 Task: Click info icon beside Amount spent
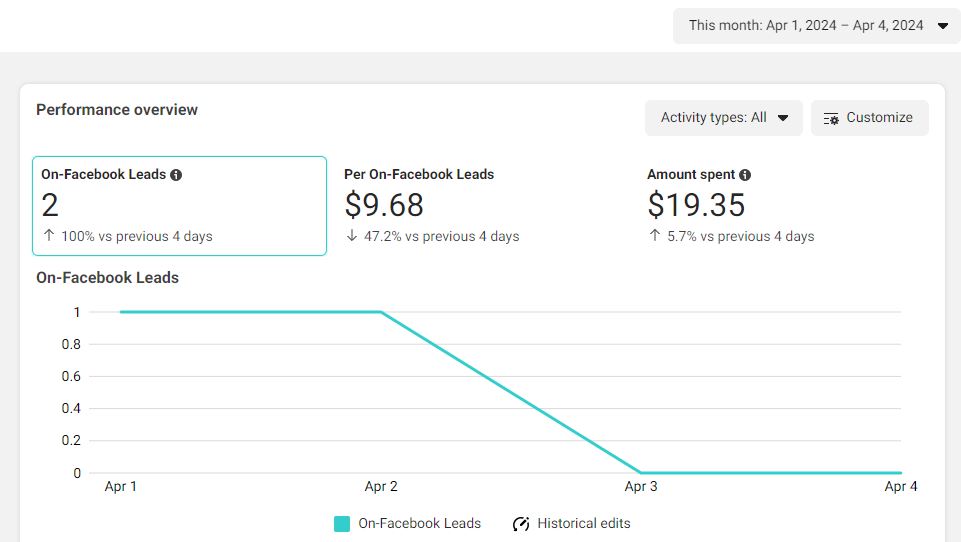pos(745,175)
